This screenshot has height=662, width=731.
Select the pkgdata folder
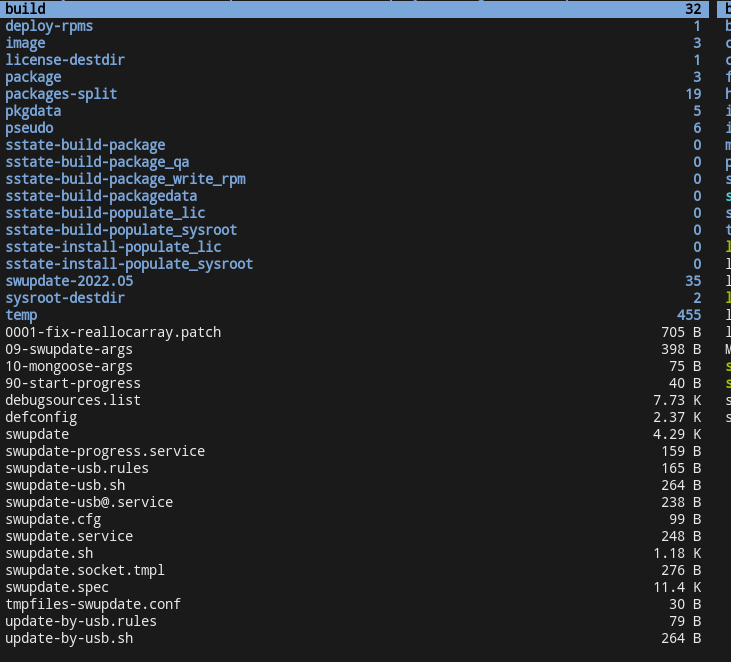click(33, 111)
